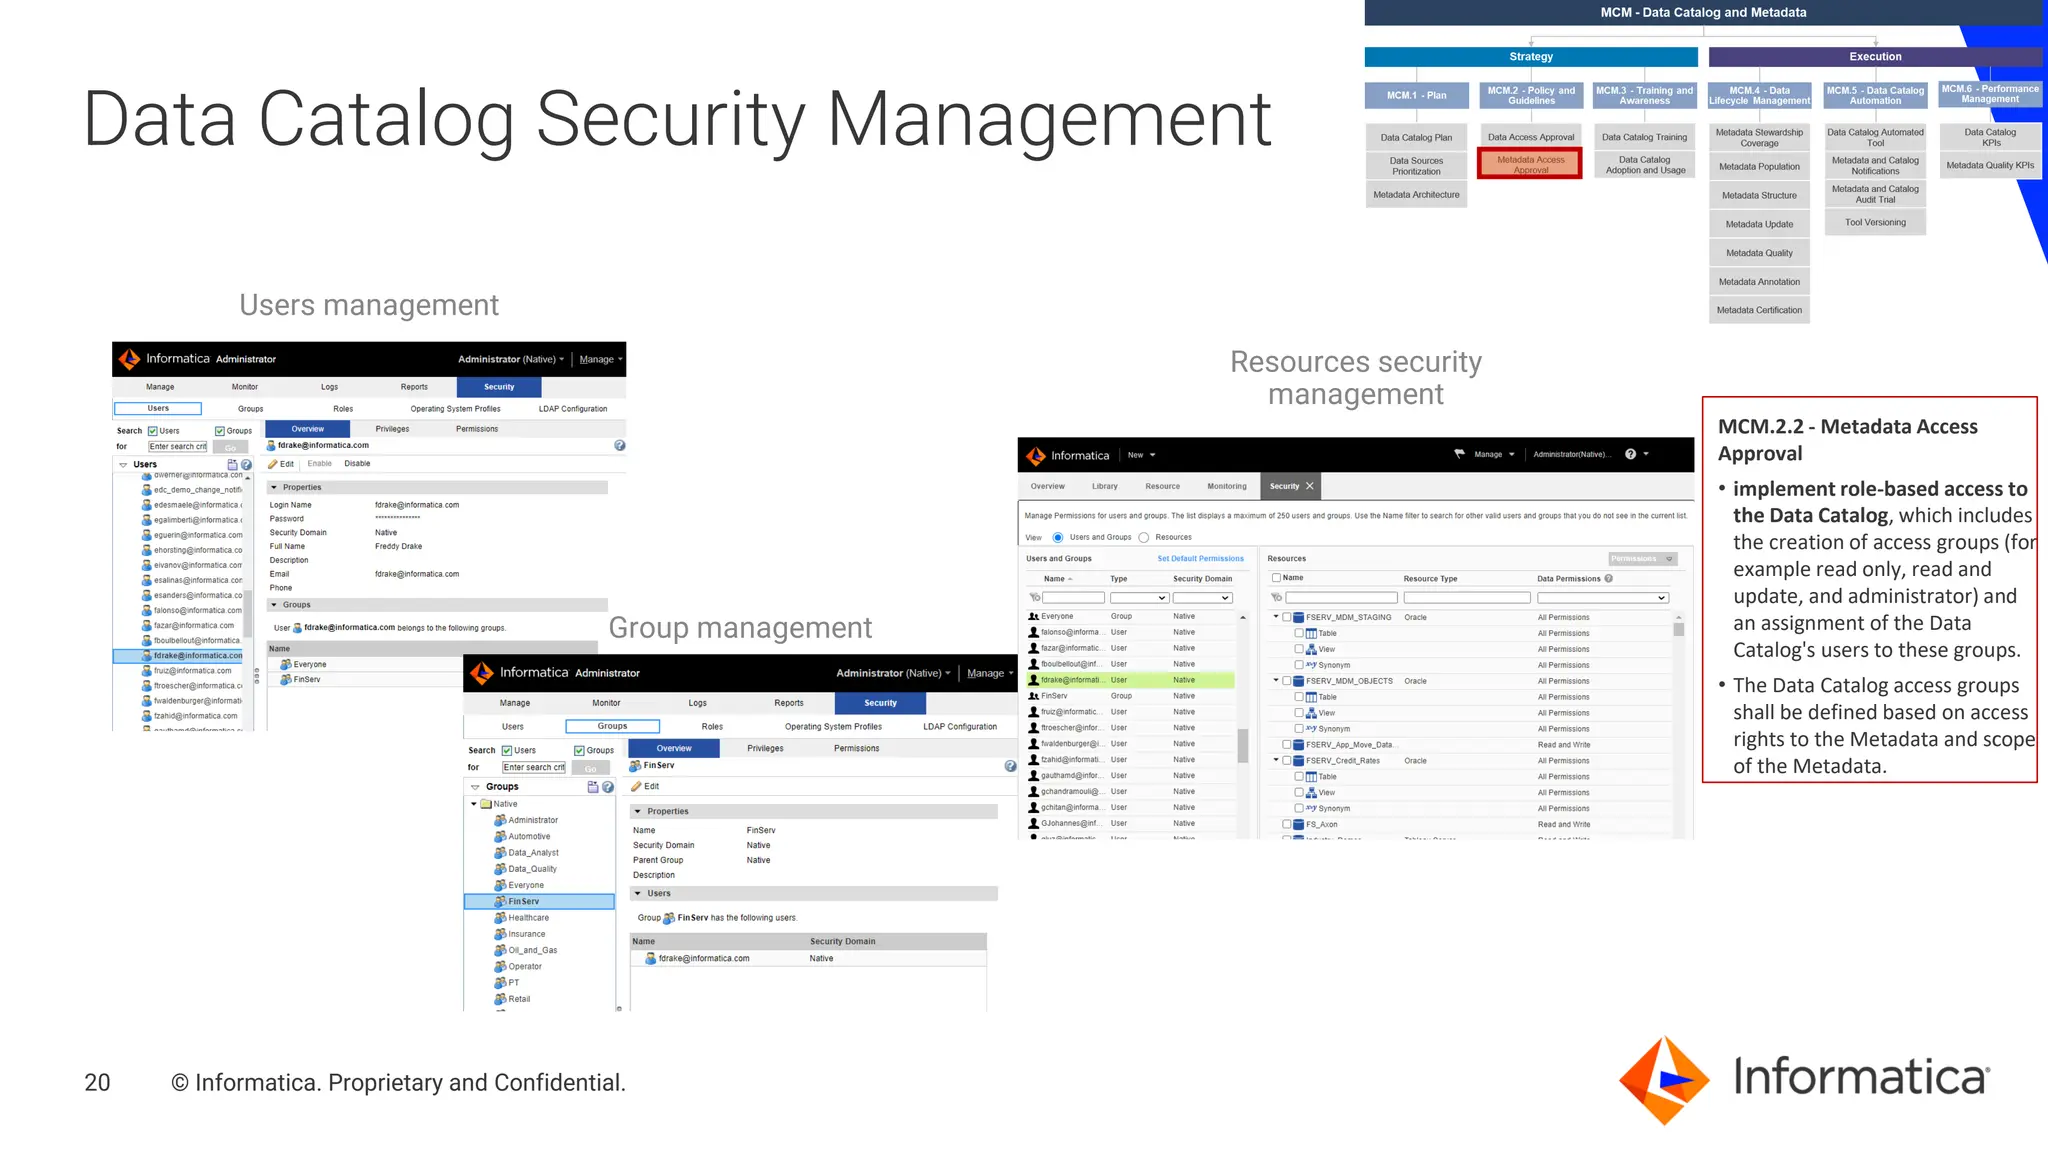2048x1152 pixels.
Task: Click the MCM.2 Policy and Guidelines box
Action: pyautogui.click(x=1531, y=95)
